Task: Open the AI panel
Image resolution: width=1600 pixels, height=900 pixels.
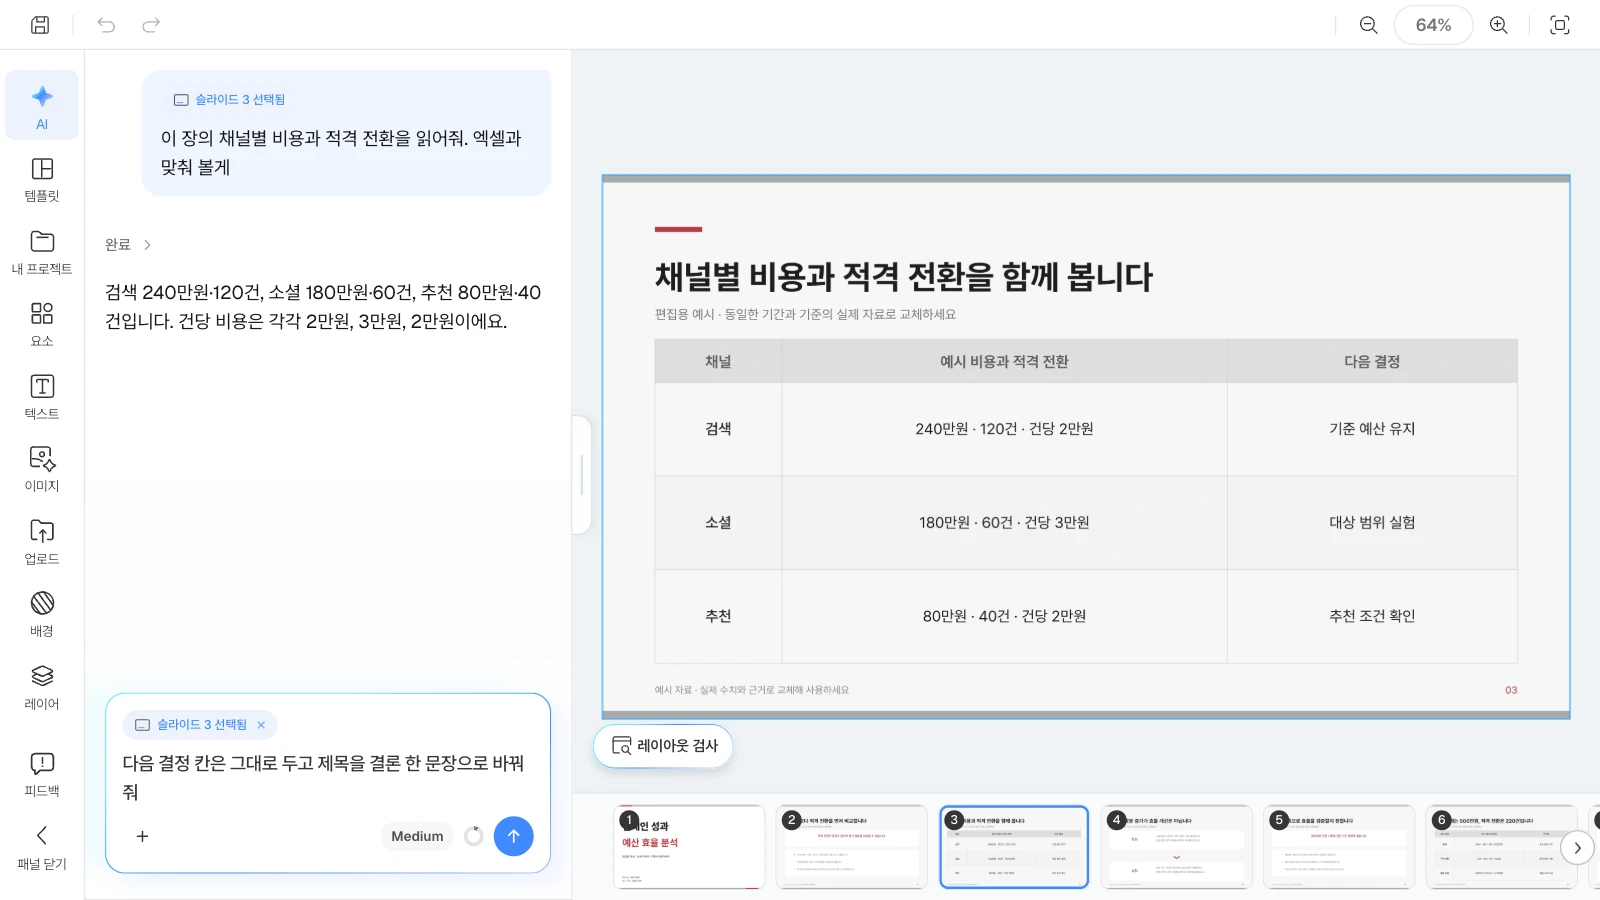Action: [42, 106]
